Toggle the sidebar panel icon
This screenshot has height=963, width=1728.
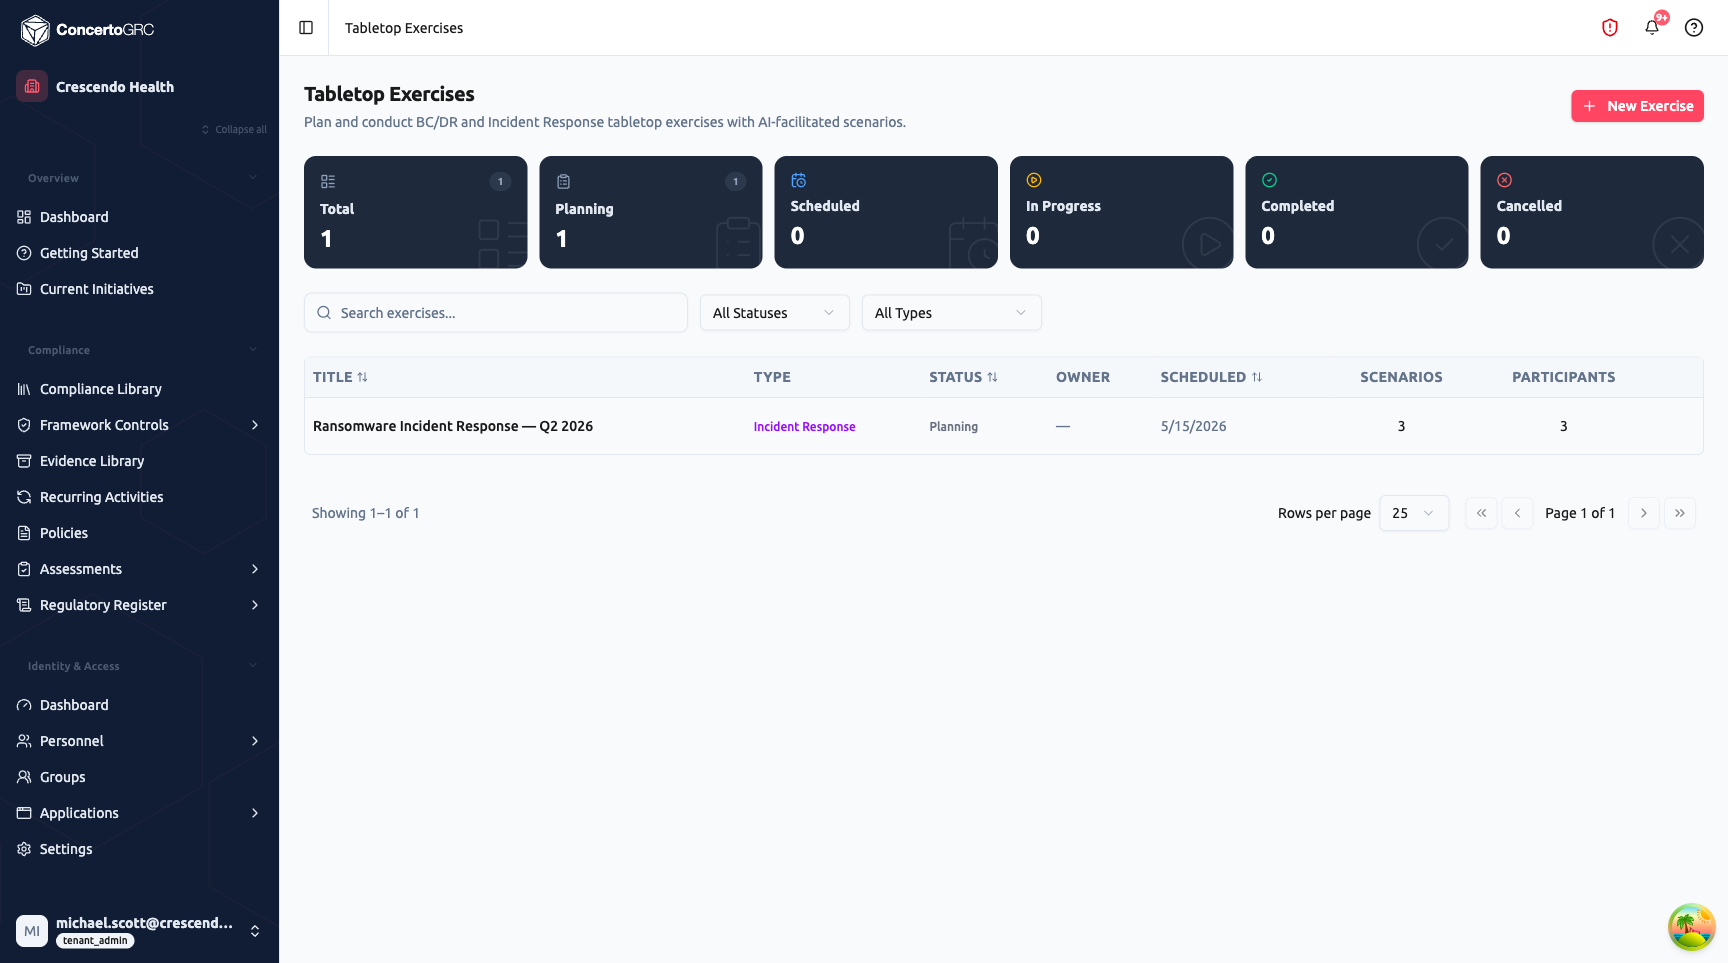tap(306, 28)
